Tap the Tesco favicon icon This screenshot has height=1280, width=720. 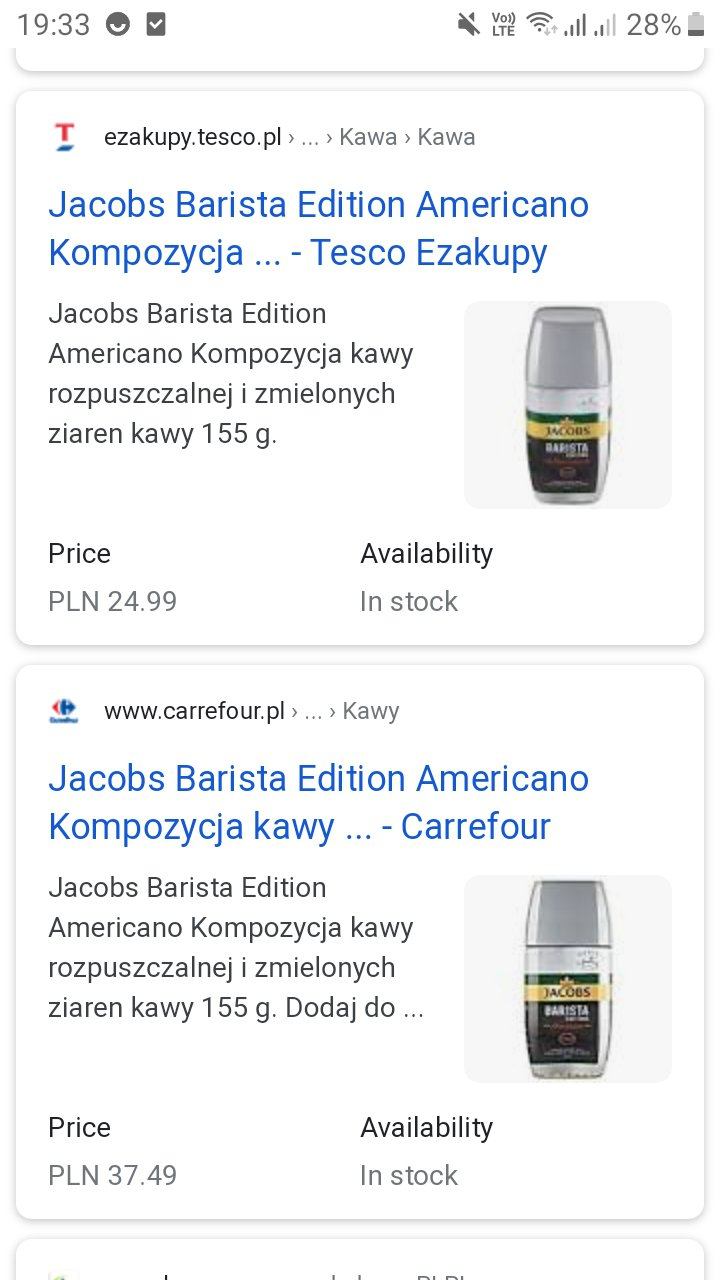point(64,137)
